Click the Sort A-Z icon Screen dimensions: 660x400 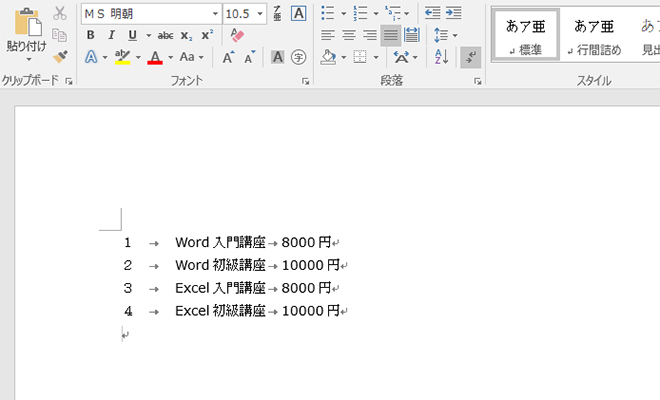pyautogui.click(x=442, y=57)
